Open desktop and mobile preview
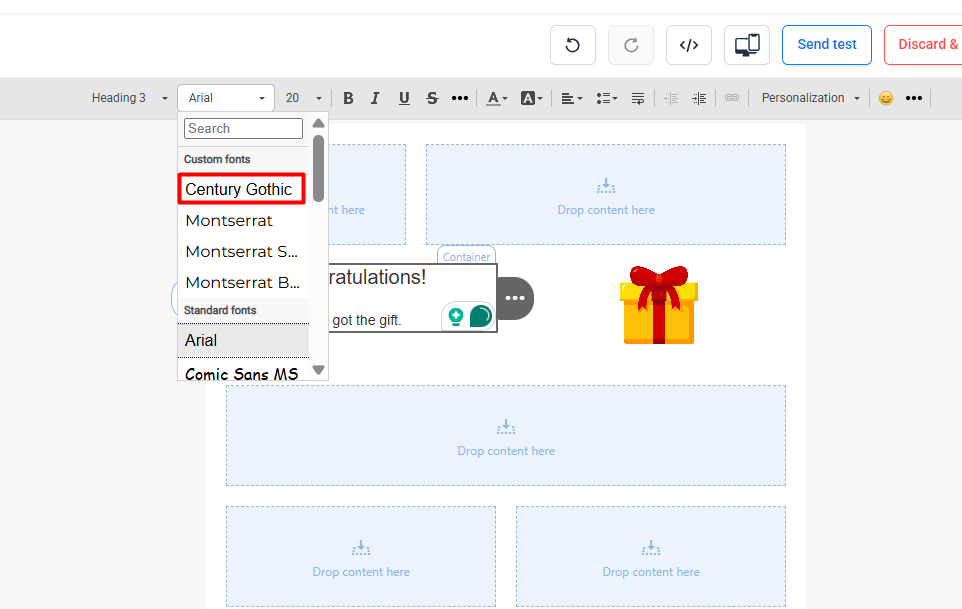 (747, 45)
